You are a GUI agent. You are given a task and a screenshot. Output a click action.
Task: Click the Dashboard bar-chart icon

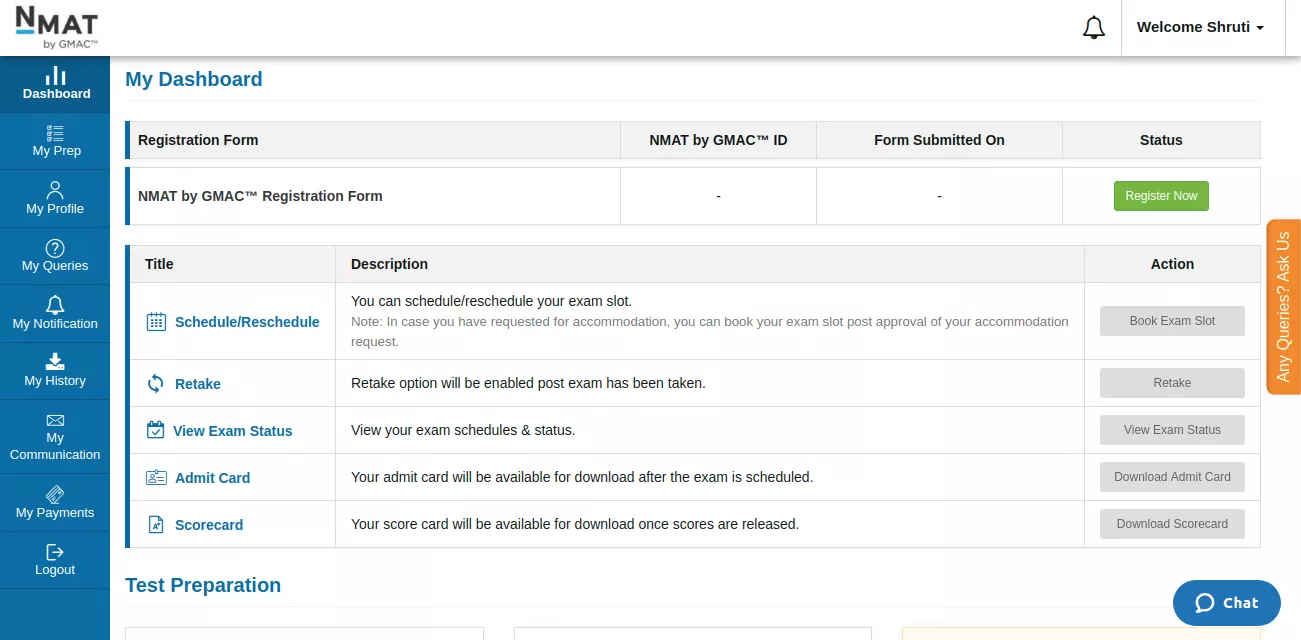tap(56, 75)
